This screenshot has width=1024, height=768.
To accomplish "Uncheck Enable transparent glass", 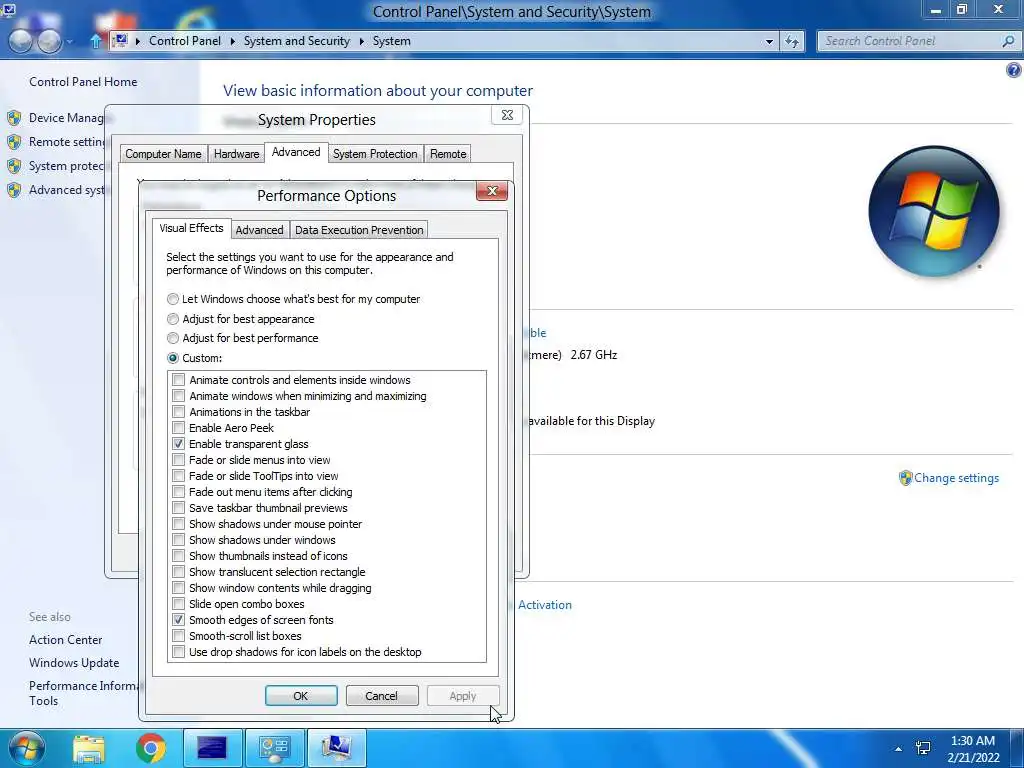I will (178, 444).
